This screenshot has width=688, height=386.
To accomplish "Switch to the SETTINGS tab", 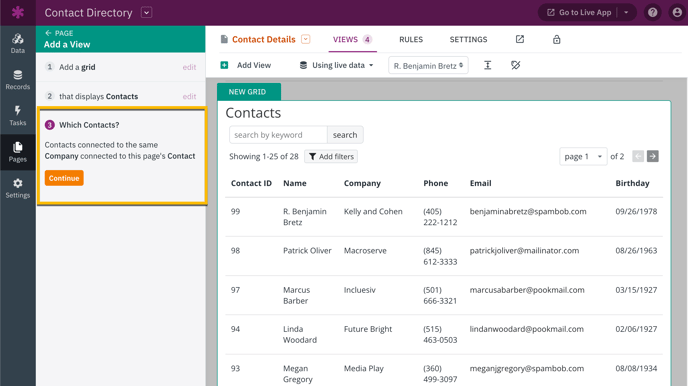I will tap(468, 39).
